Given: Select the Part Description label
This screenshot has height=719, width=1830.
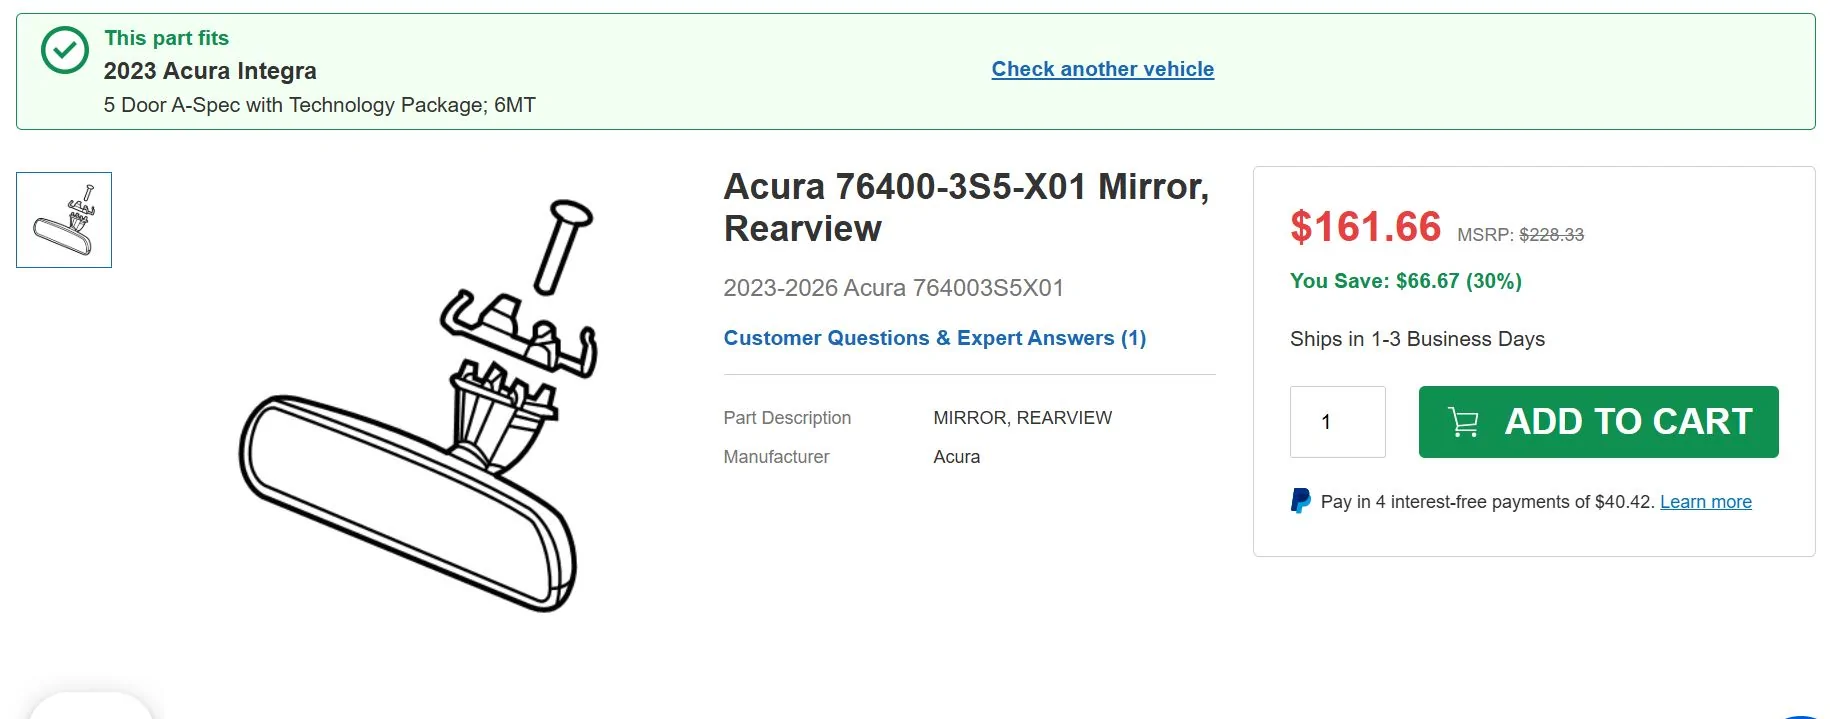Looking at the screenshot, I should [787, 418].
